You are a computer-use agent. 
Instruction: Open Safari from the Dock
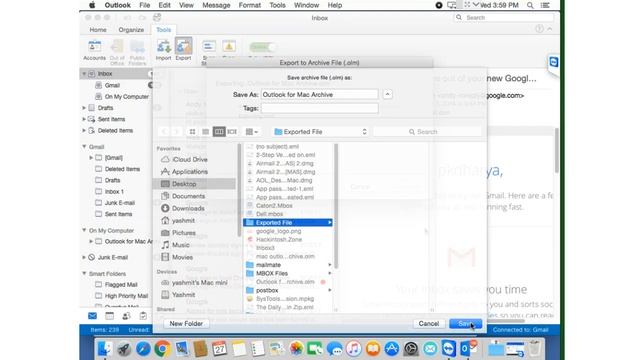pyautogui.click(x=143, y=349)
